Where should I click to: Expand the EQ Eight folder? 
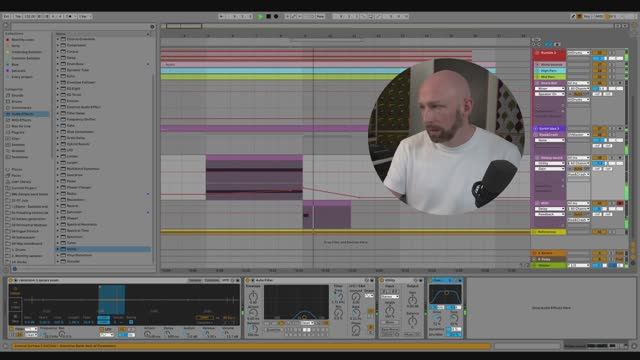point(58,89)
